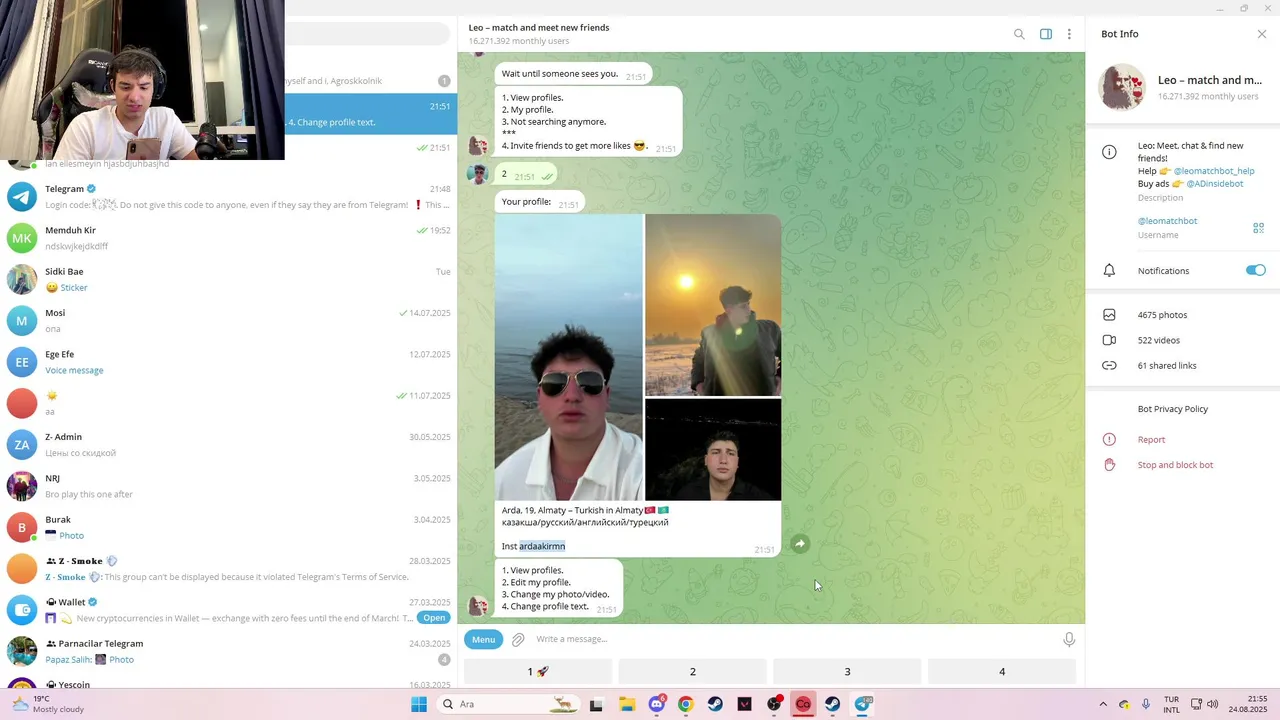The image size is (1280, 720).
Task: Open the bot Menu button
Action: pos(484,639)
